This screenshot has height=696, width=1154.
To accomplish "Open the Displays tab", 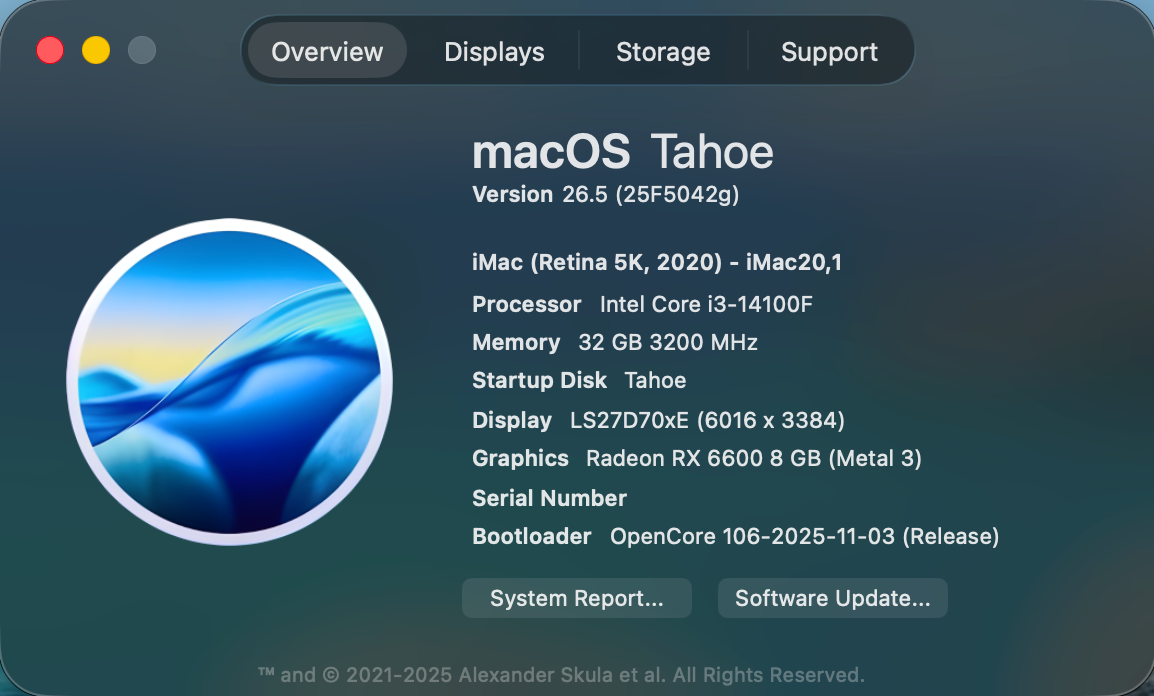I will 494,52.
